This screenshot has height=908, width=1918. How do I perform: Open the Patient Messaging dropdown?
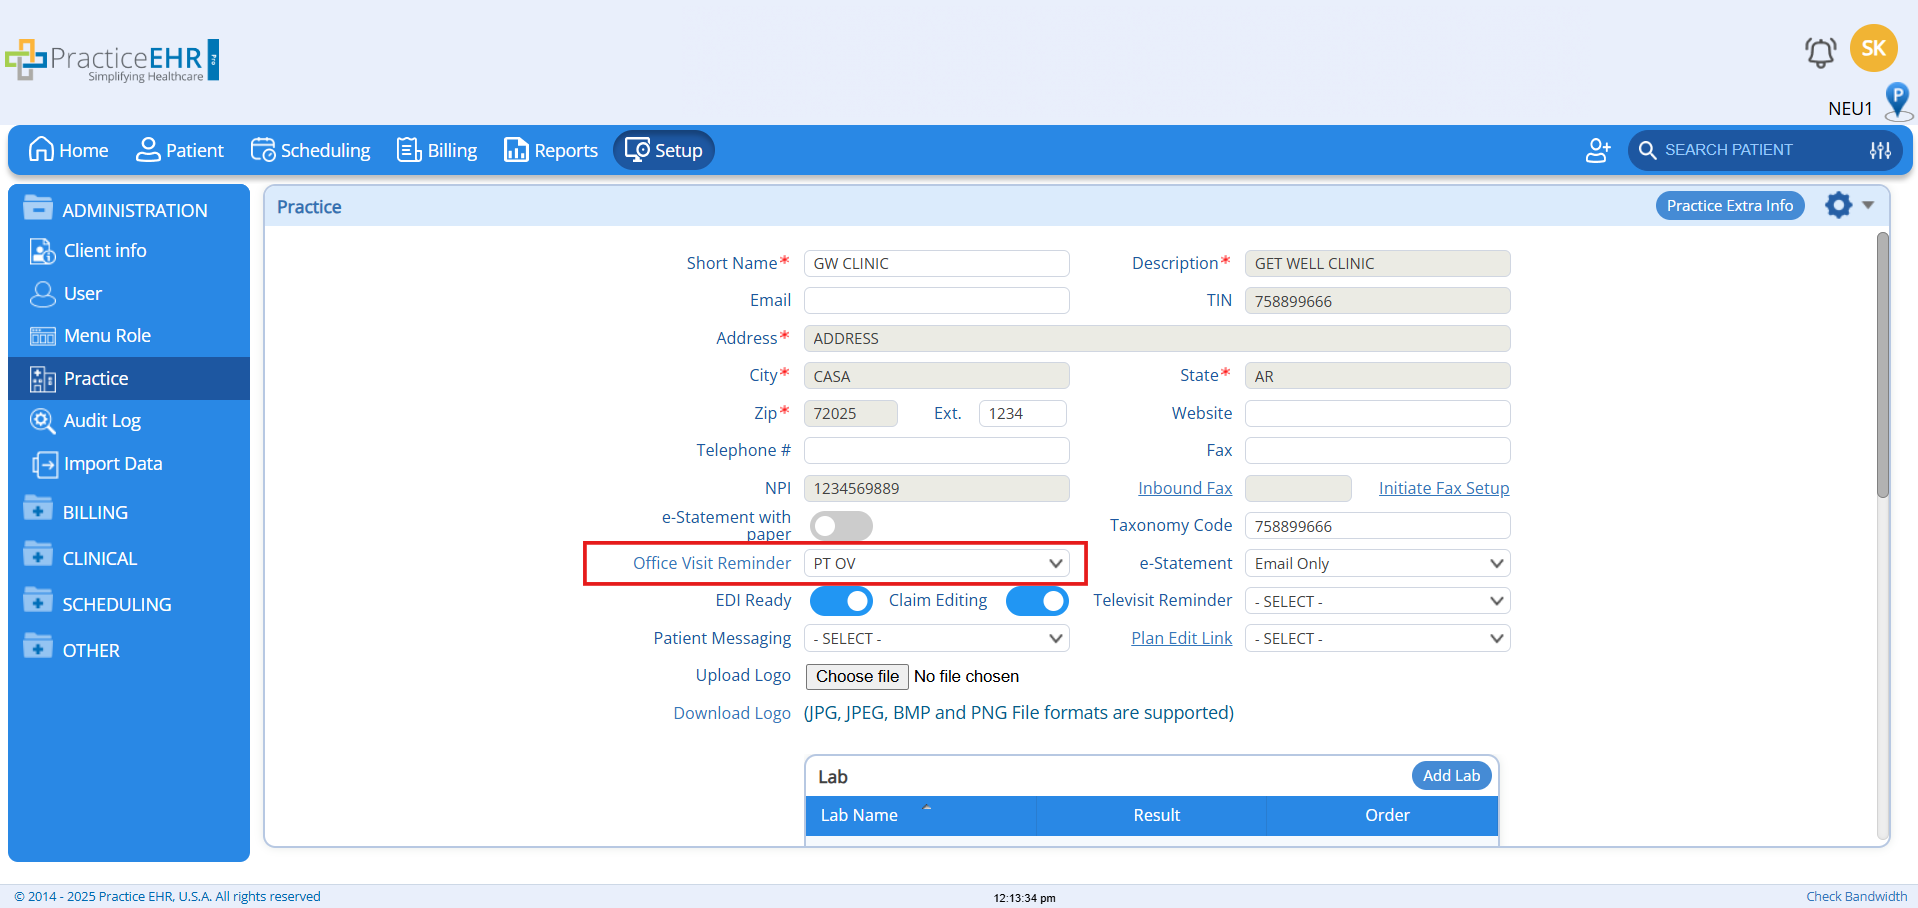click(x=936, y=639)
